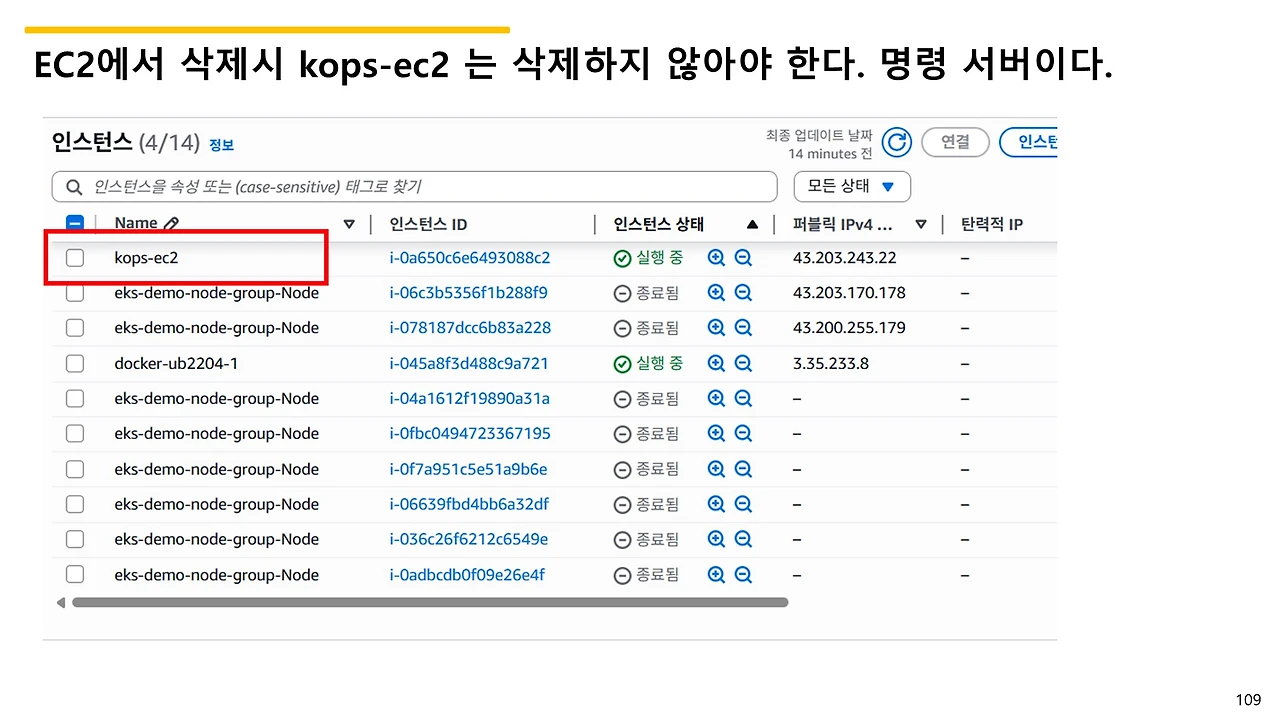The height and width of the screenshot is (720, 1280).
Task: Zoom out icon on row i-0f7a951c5e51a9b6e
Action: 743,469
